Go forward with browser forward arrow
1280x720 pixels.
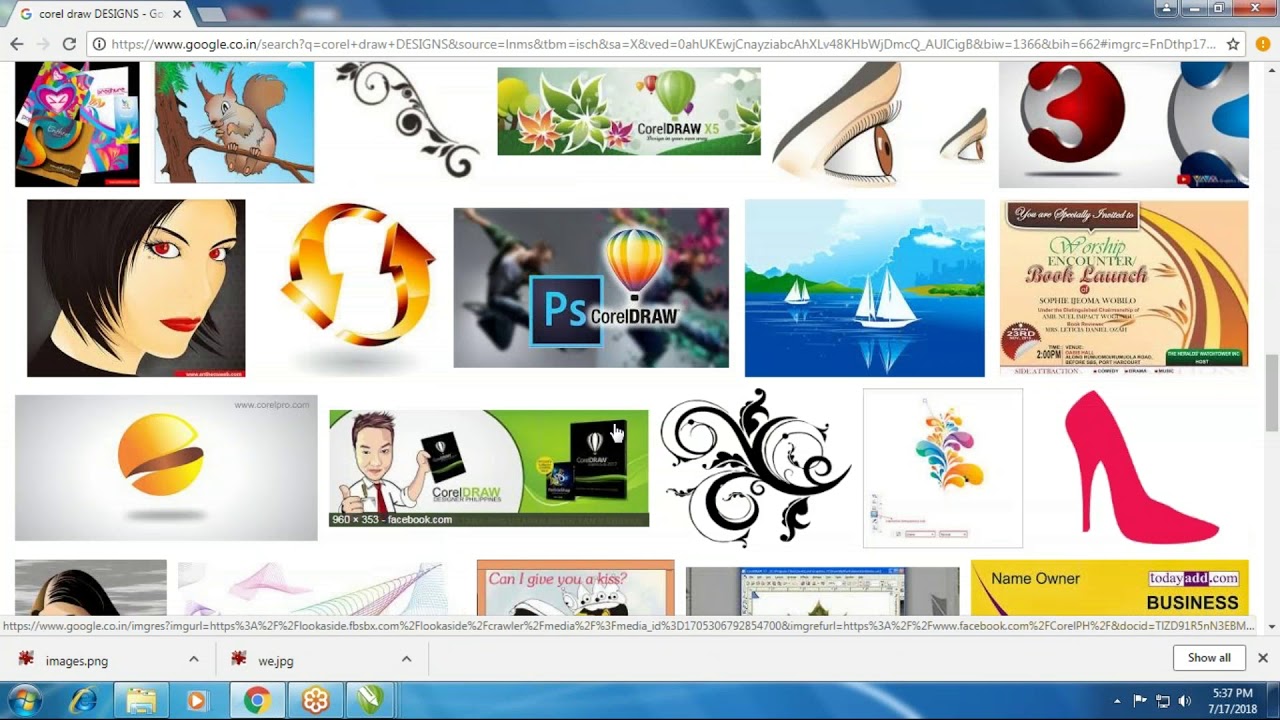43,44
